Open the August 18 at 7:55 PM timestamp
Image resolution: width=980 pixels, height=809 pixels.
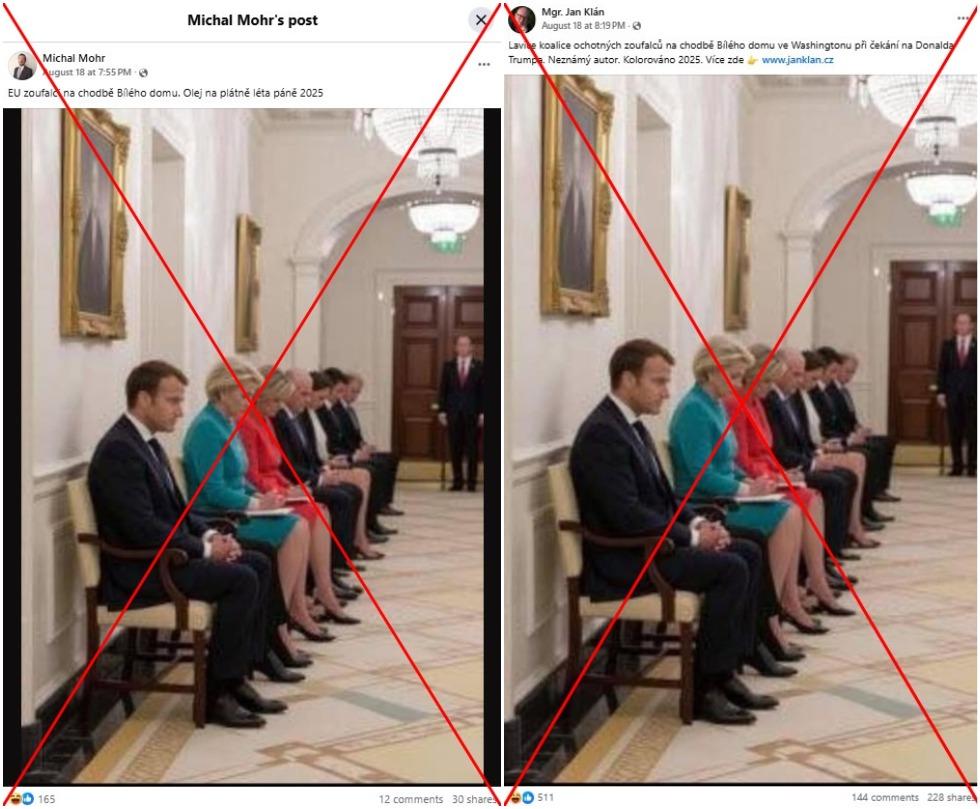pos(87,73)
